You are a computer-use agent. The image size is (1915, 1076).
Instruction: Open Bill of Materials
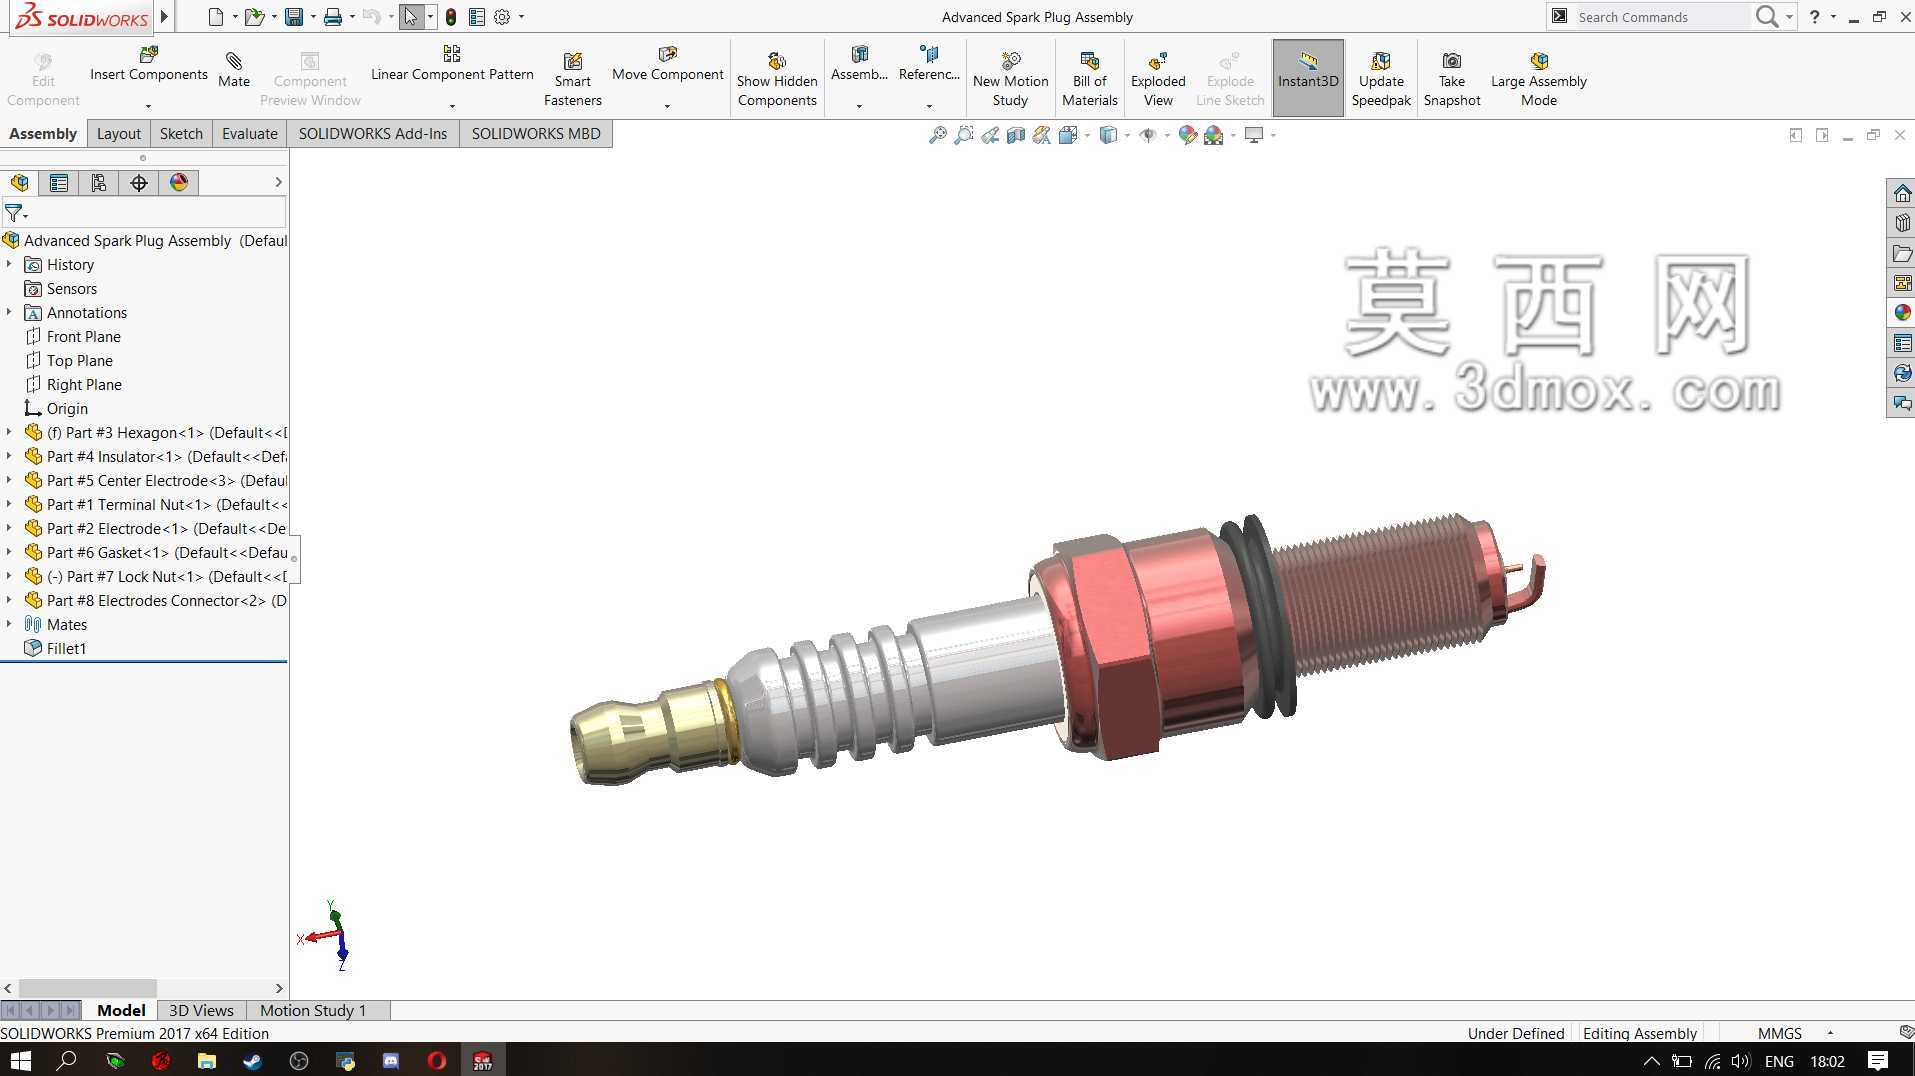(1089, 80)
